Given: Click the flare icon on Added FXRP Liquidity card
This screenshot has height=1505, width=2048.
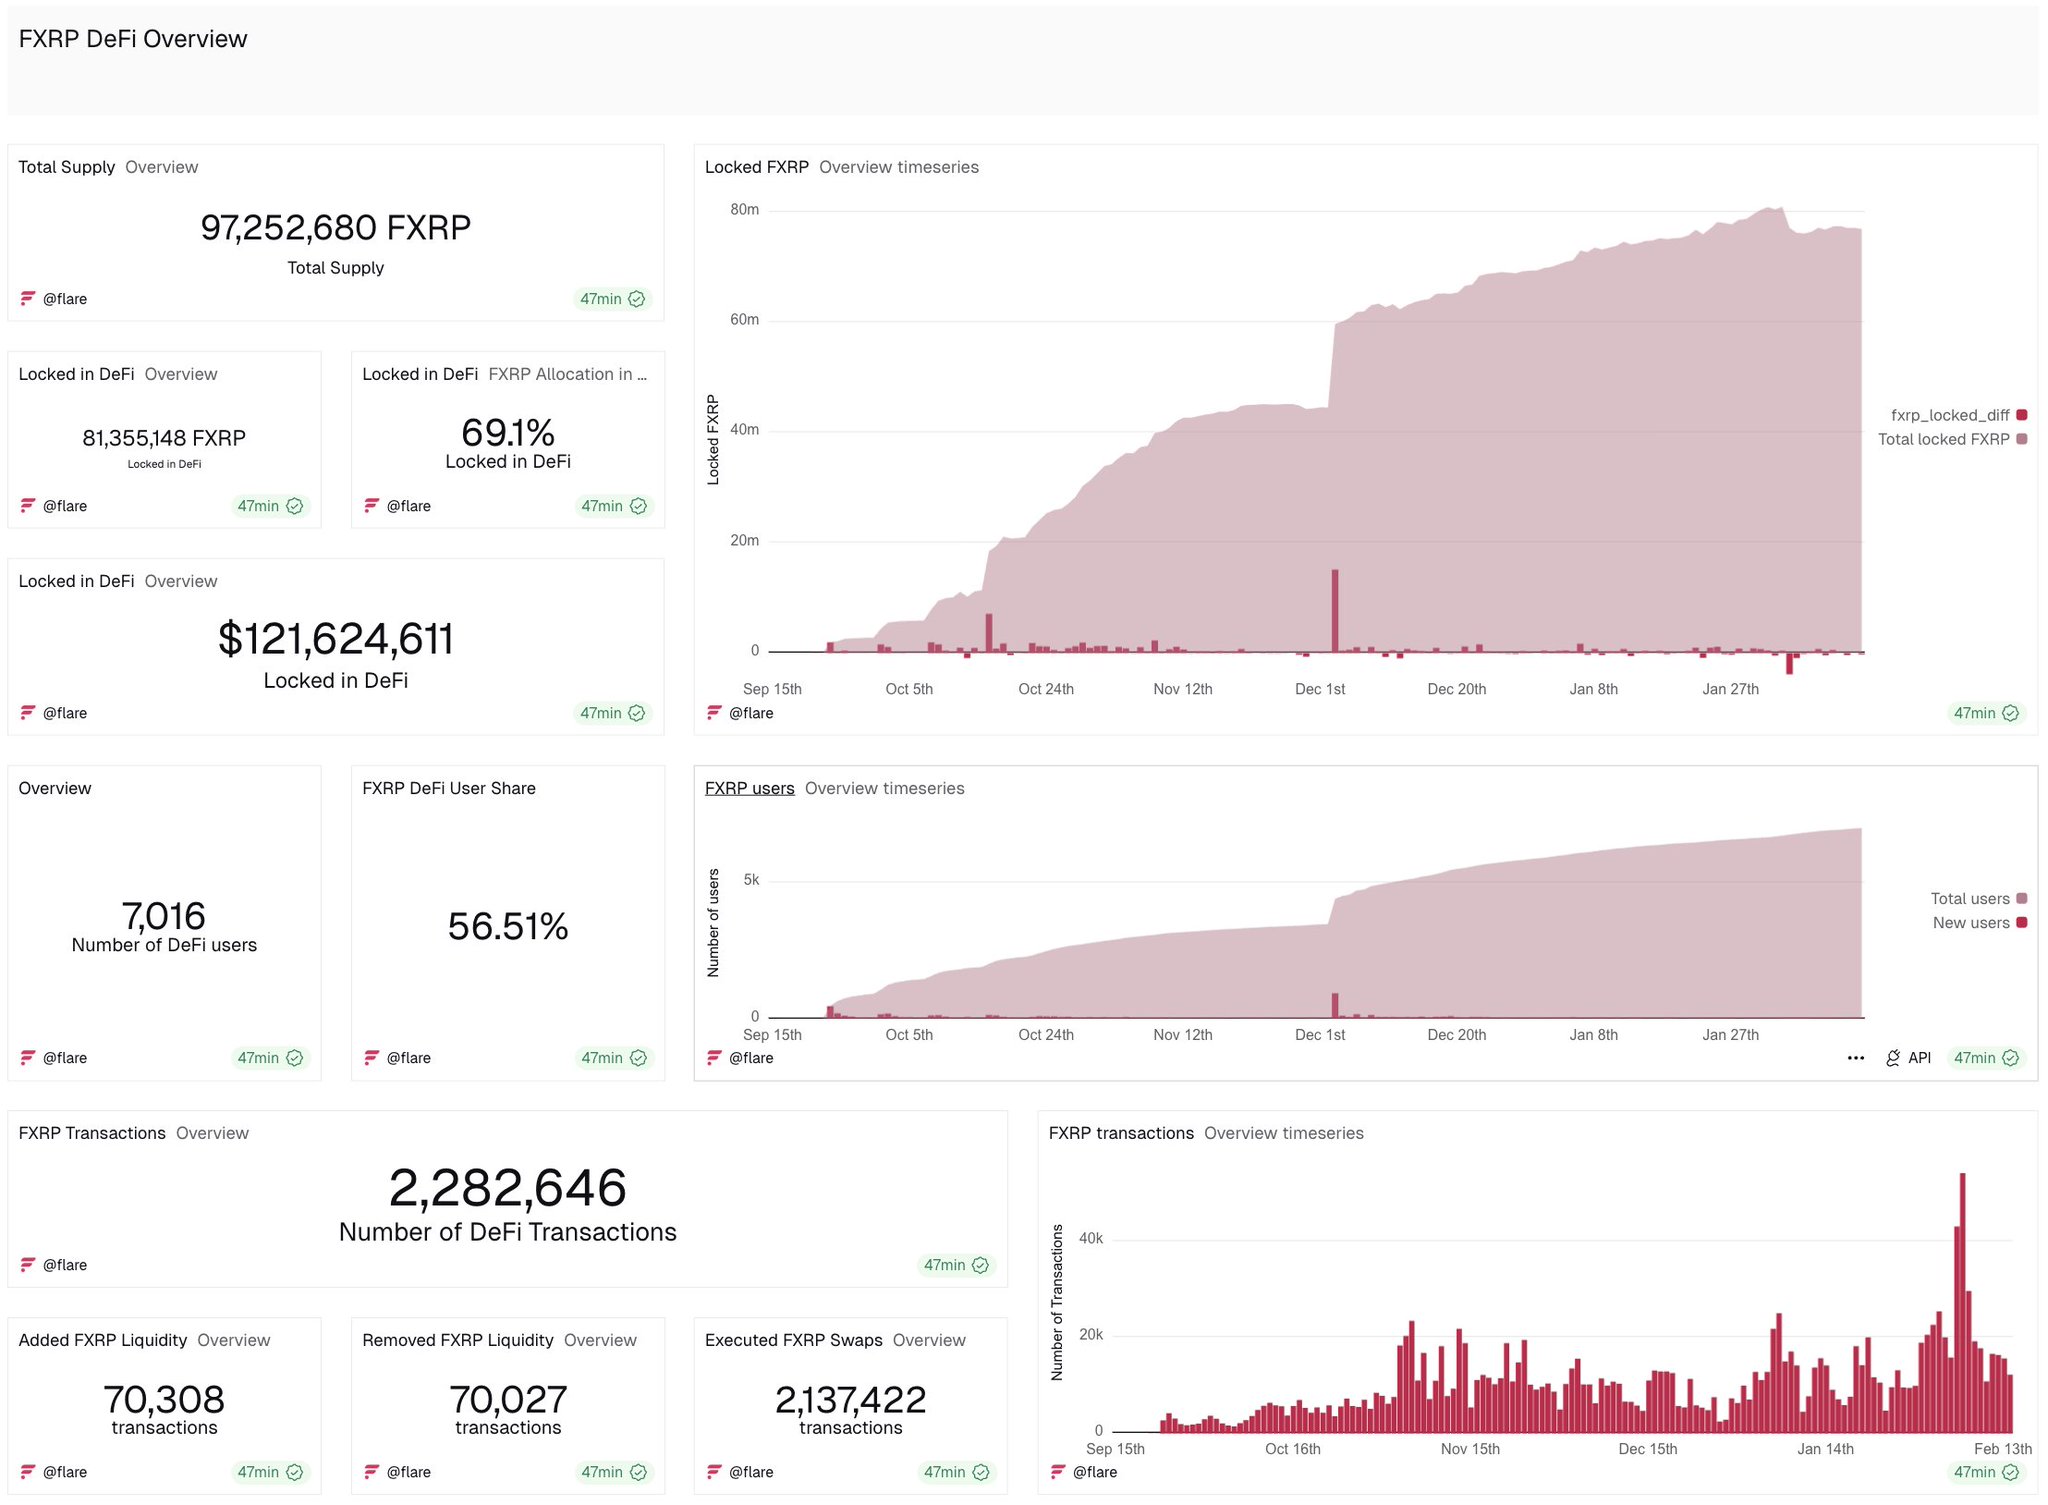Looking at the screenshot, I should click(28, 1471).
